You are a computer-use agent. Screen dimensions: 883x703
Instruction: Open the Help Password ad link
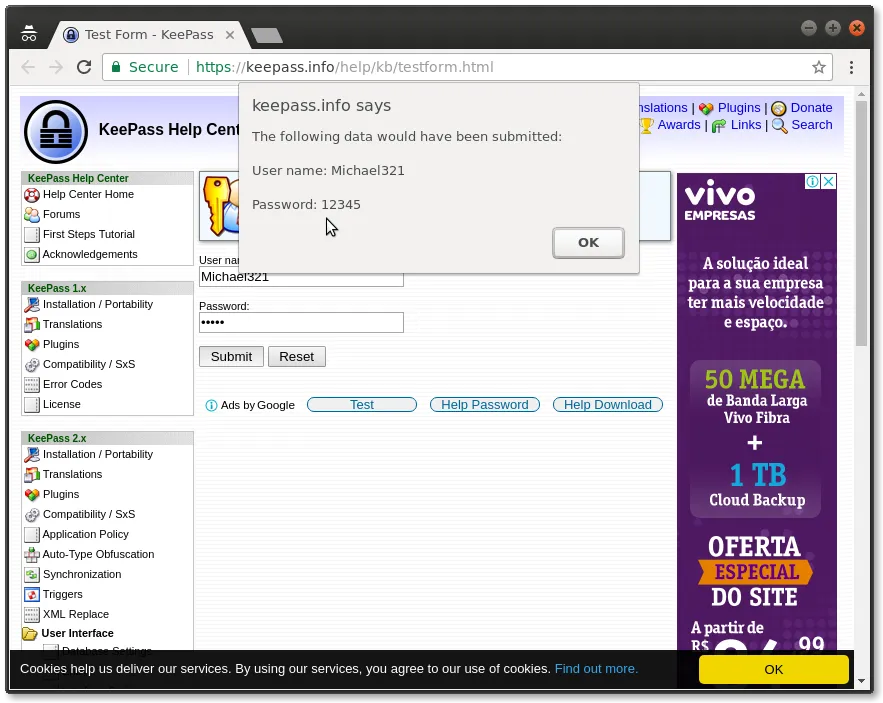point(484,405)
